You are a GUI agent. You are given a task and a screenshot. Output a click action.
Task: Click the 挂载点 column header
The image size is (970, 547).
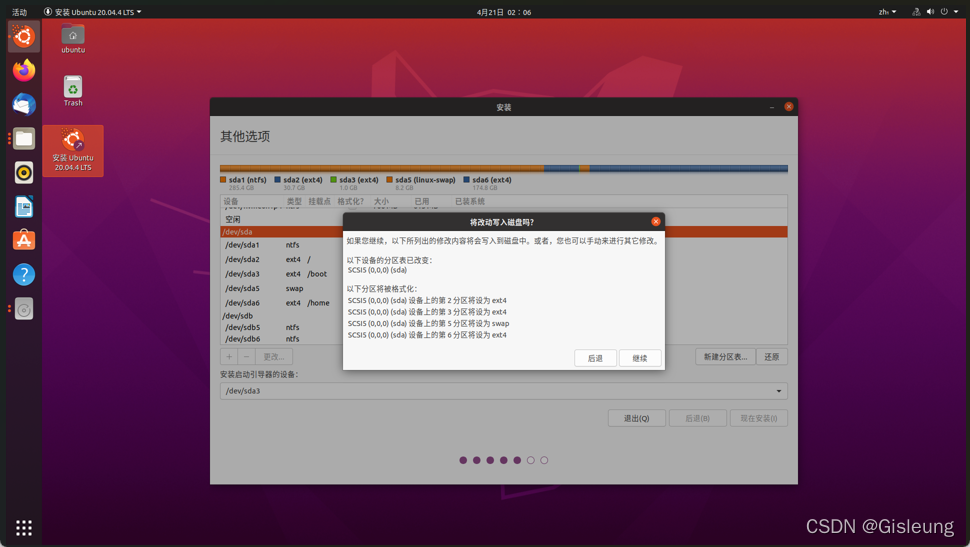pos(319,202)
